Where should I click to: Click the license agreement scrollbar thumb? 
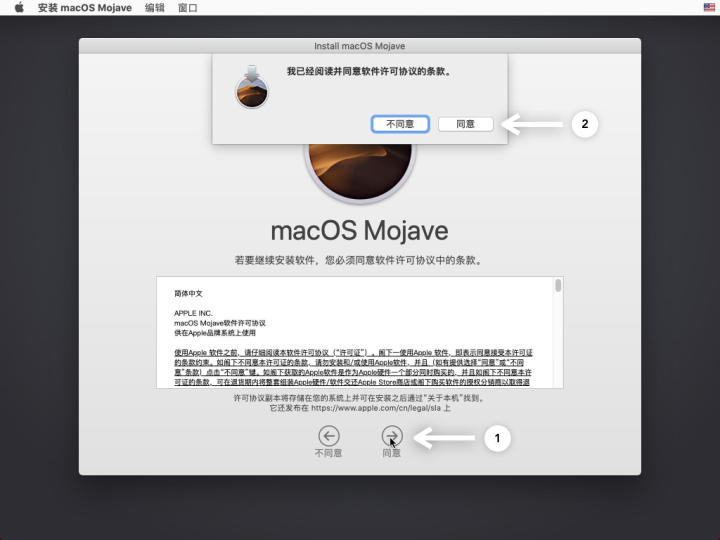[x=558, y=286]
